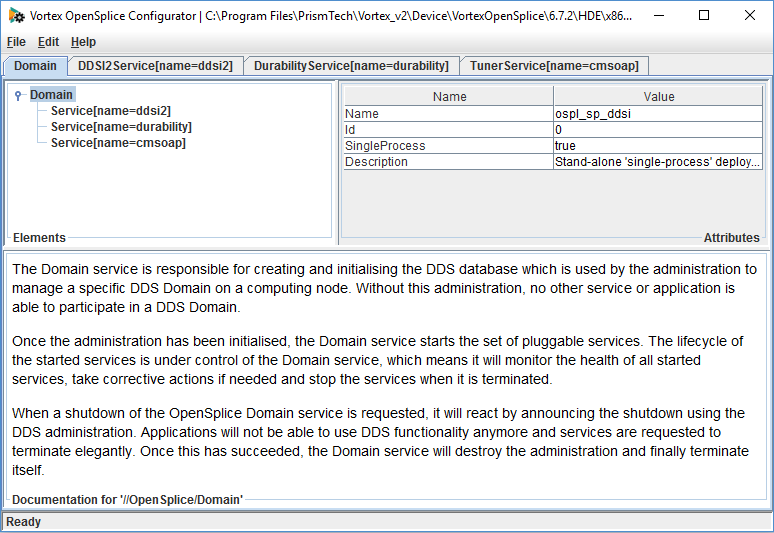This screenshot has width=774, height=533.
Task: Click the 'Ready' status bar text
Action: pyautogui.click(x=23, y=522)
